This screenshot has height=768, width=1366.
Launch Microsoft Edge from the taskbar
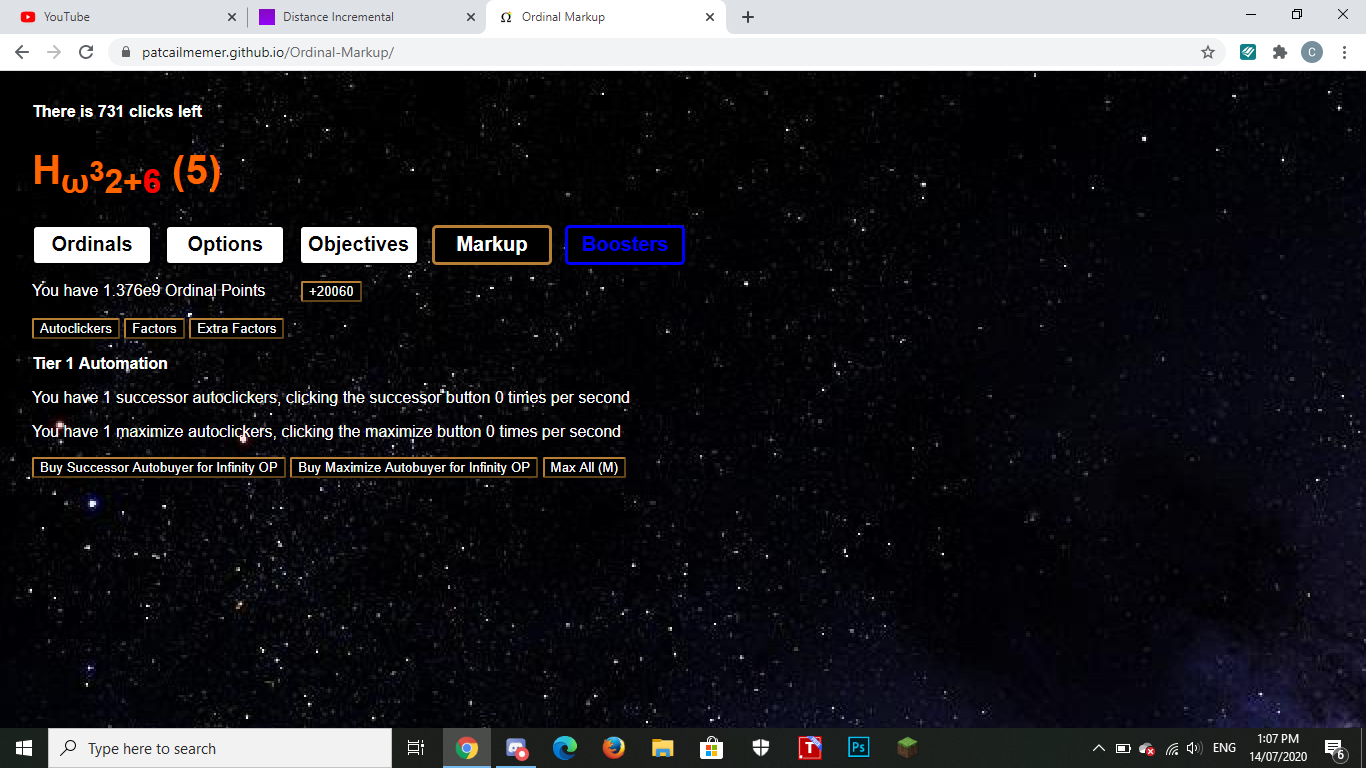565,748
